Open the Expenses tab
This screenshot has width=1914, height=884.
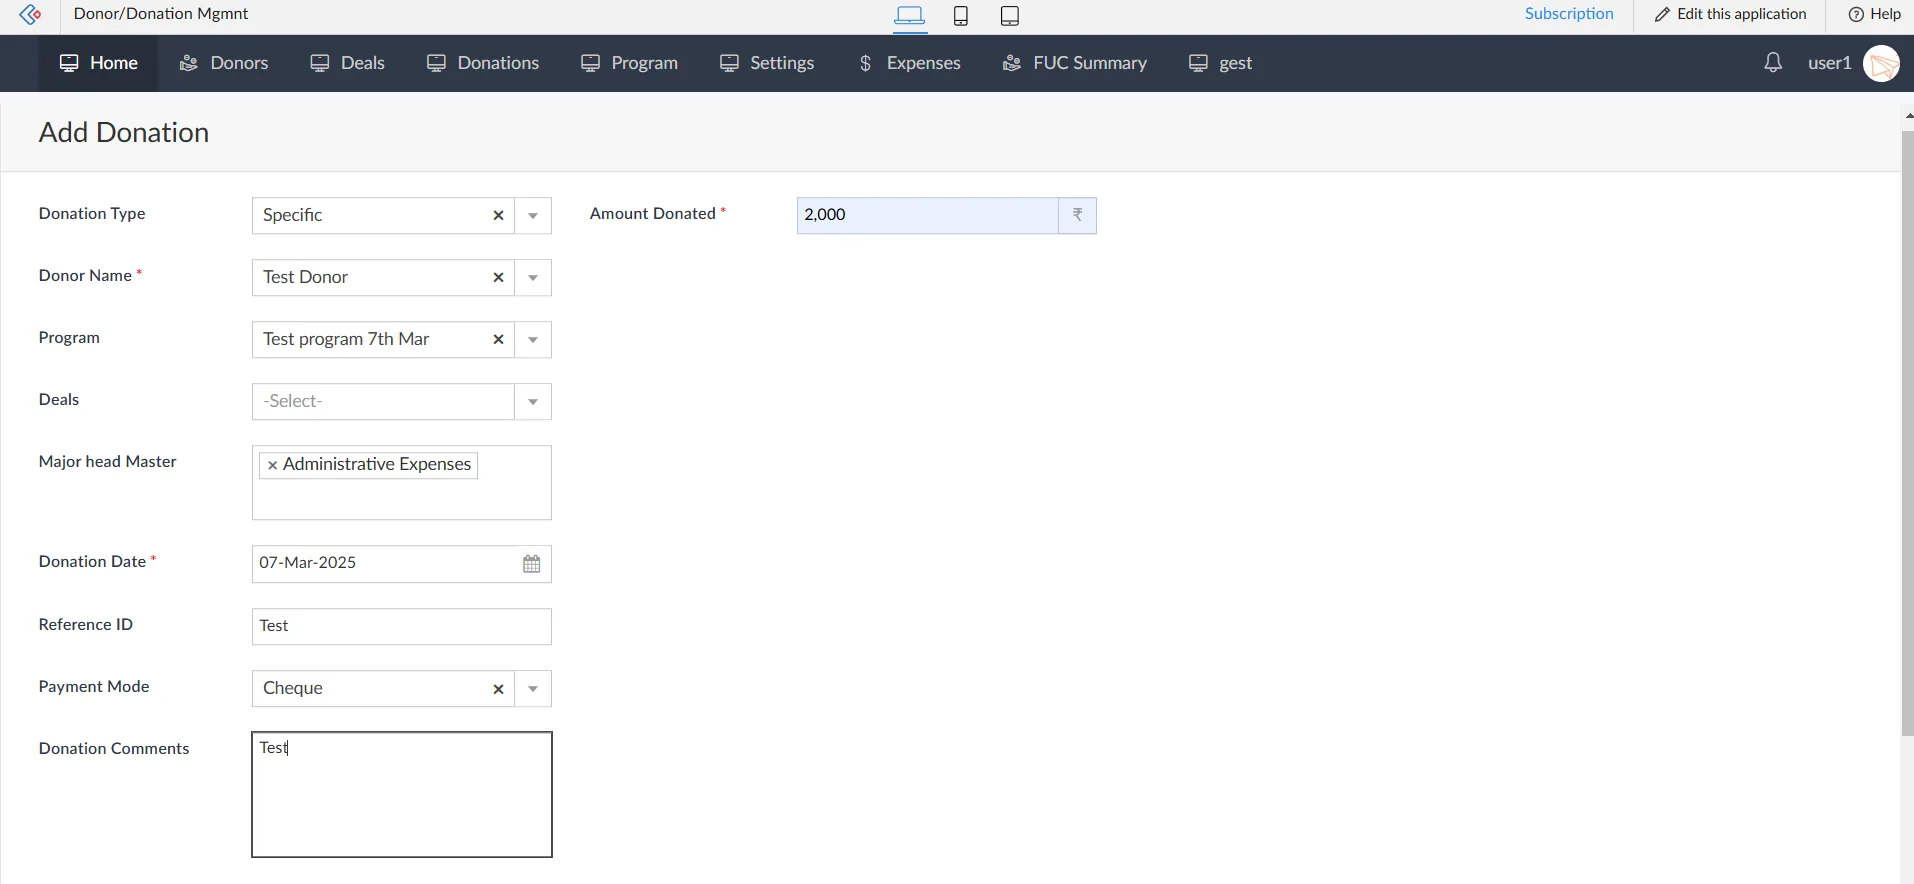[x=909, y=63]
